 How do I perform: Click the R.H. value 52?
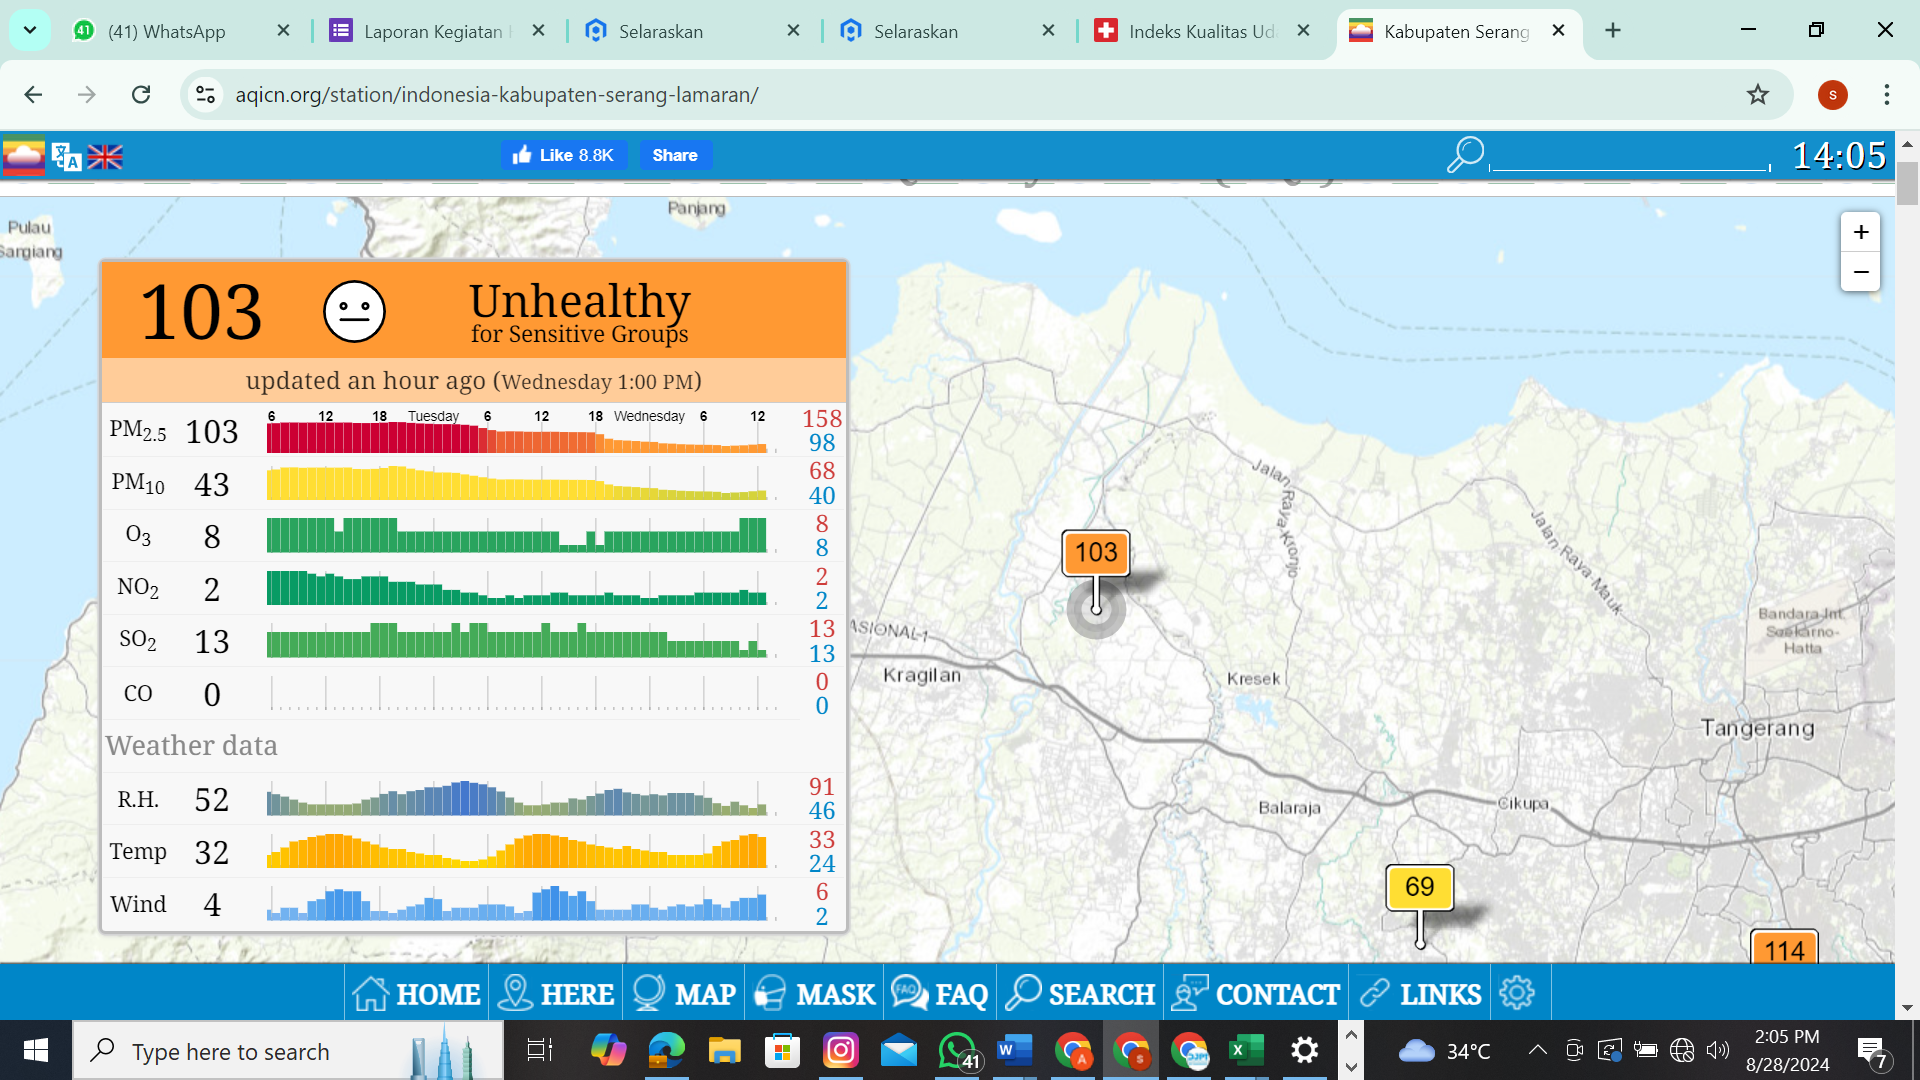click(211, 800)
